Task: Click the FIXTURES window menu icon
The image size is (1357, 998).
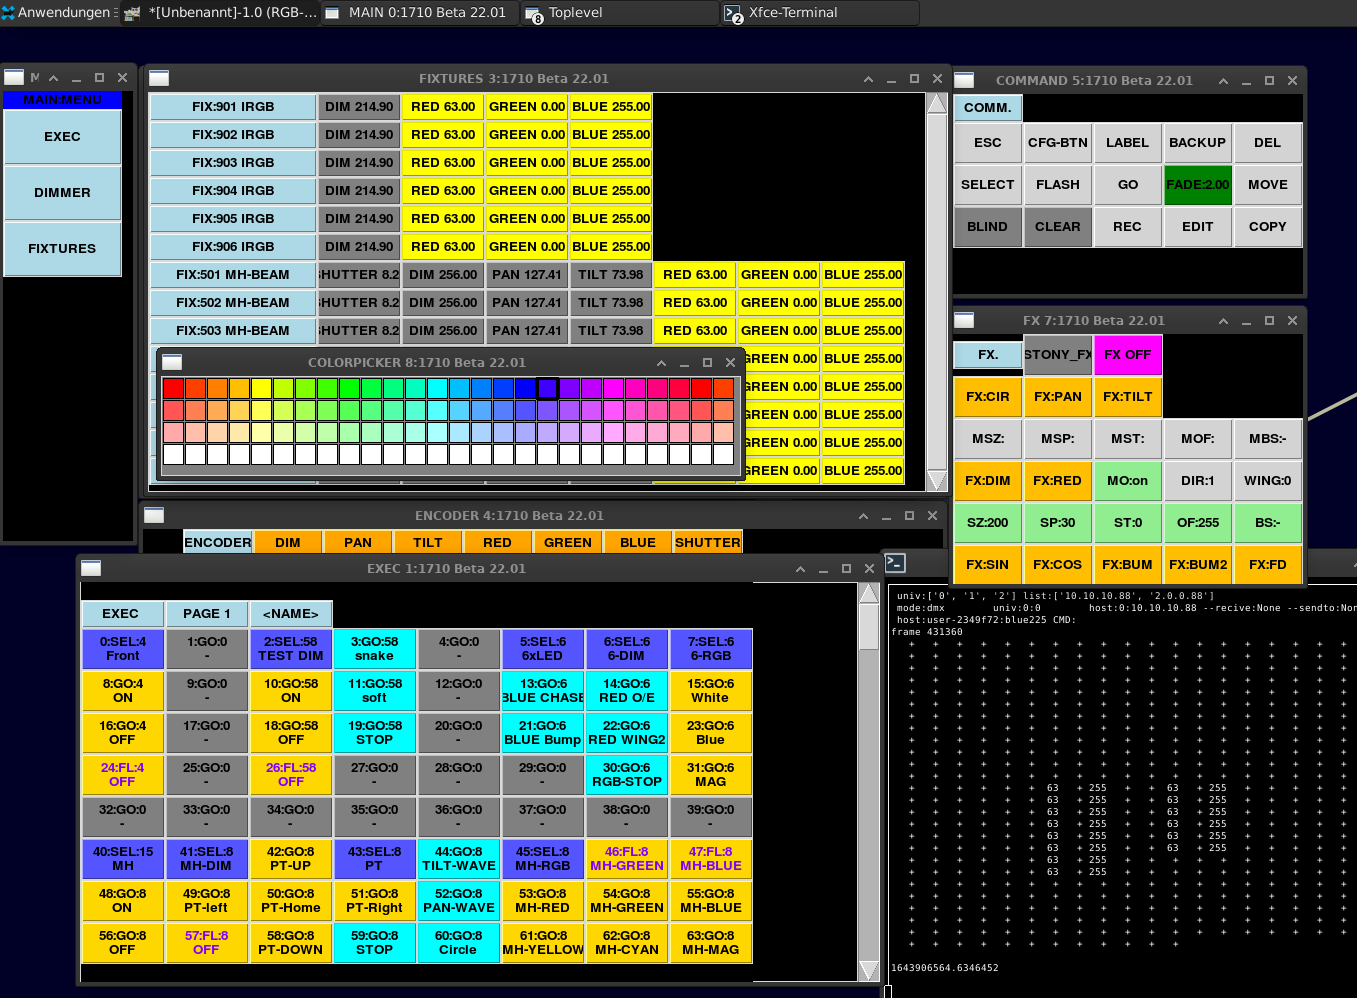Action: [x=159, y=78]
